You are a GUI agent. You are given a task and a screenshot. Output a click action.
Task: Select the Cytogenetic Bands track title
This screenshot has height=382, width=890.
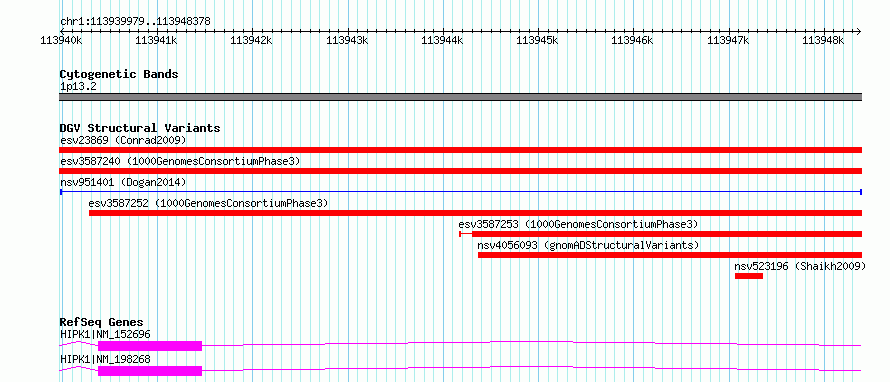point(119,74)
